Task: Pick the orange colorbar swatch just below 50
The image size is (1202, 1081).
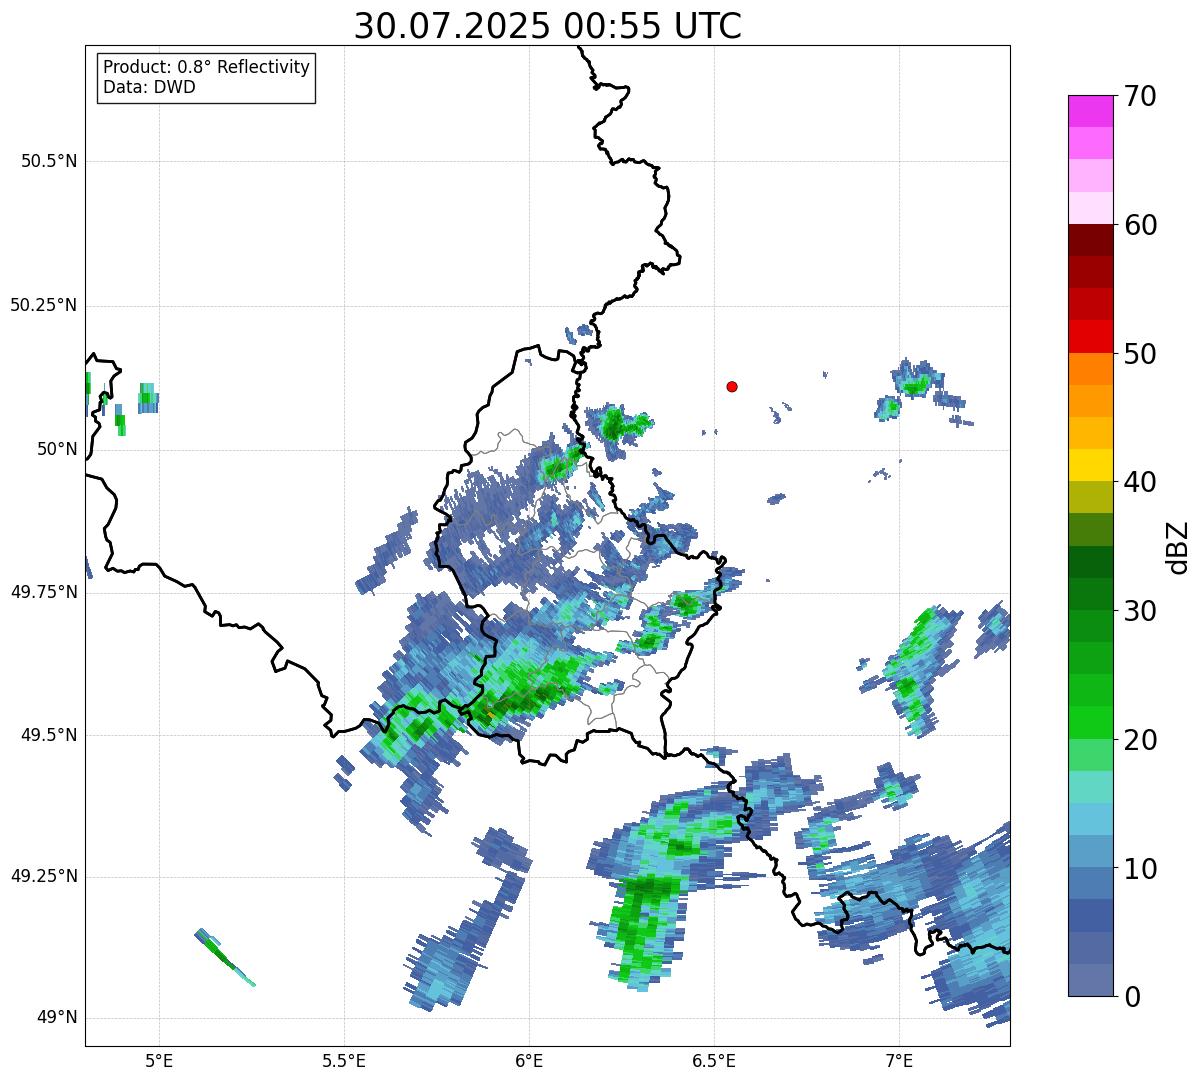Action: coord(1090,369)
